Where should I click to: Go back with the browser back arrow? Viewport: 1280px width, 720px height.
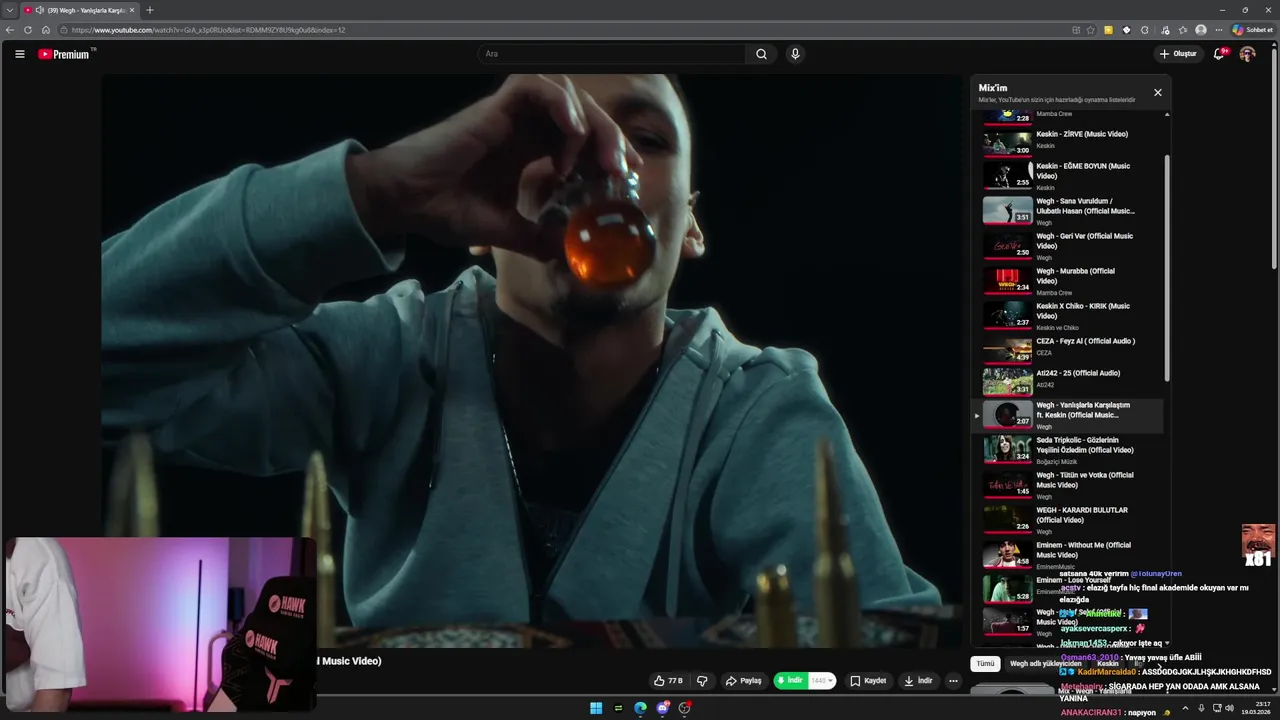pyautogui.click(x=10, y=30)
